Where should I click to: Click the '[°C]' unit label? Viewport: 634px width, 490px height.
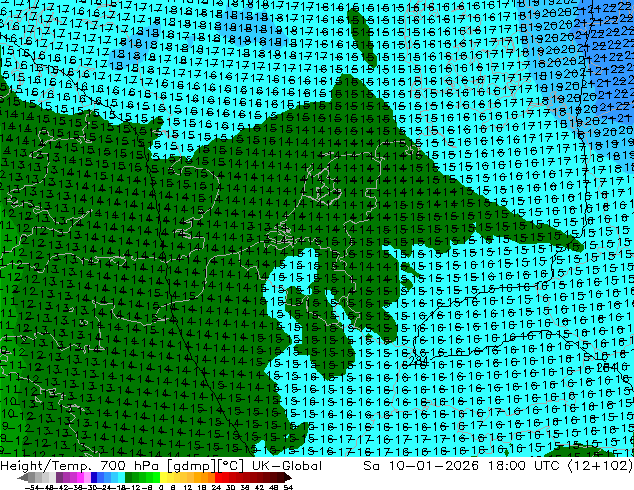231,466
